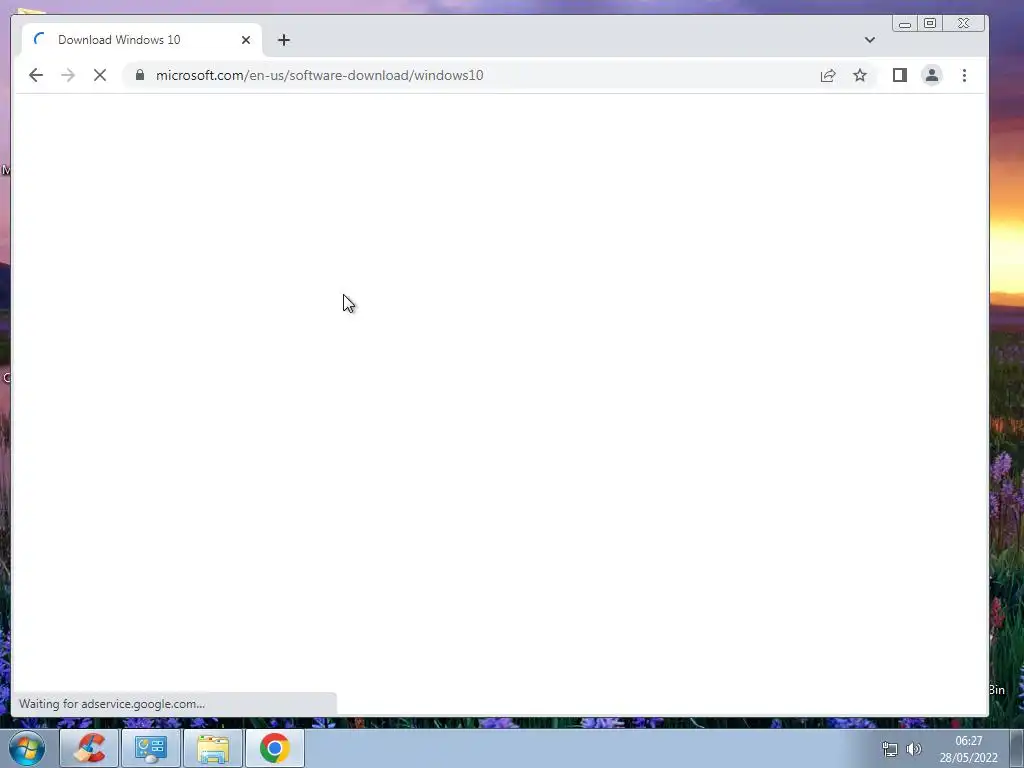Viewport: 1024px width, 768px height.
Task: Go back to the previous page
Action: [x=36, y=75]
